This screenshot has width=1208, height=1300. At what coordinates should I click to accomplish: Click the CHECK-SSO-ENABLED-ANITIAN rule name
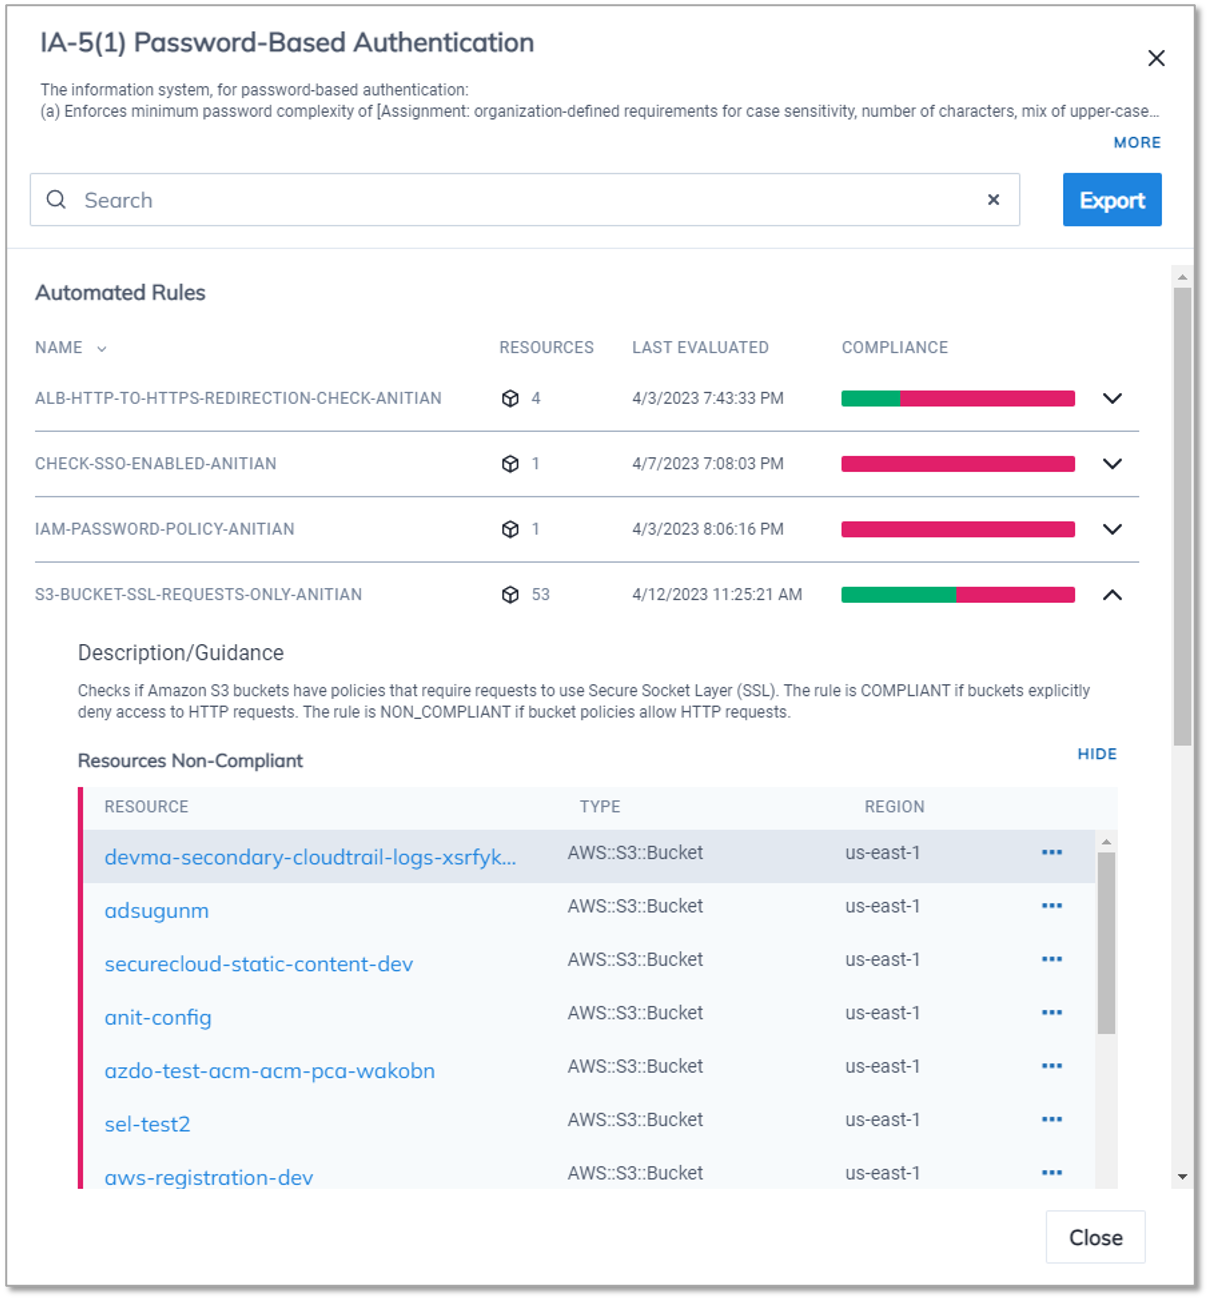coord(156,464)
